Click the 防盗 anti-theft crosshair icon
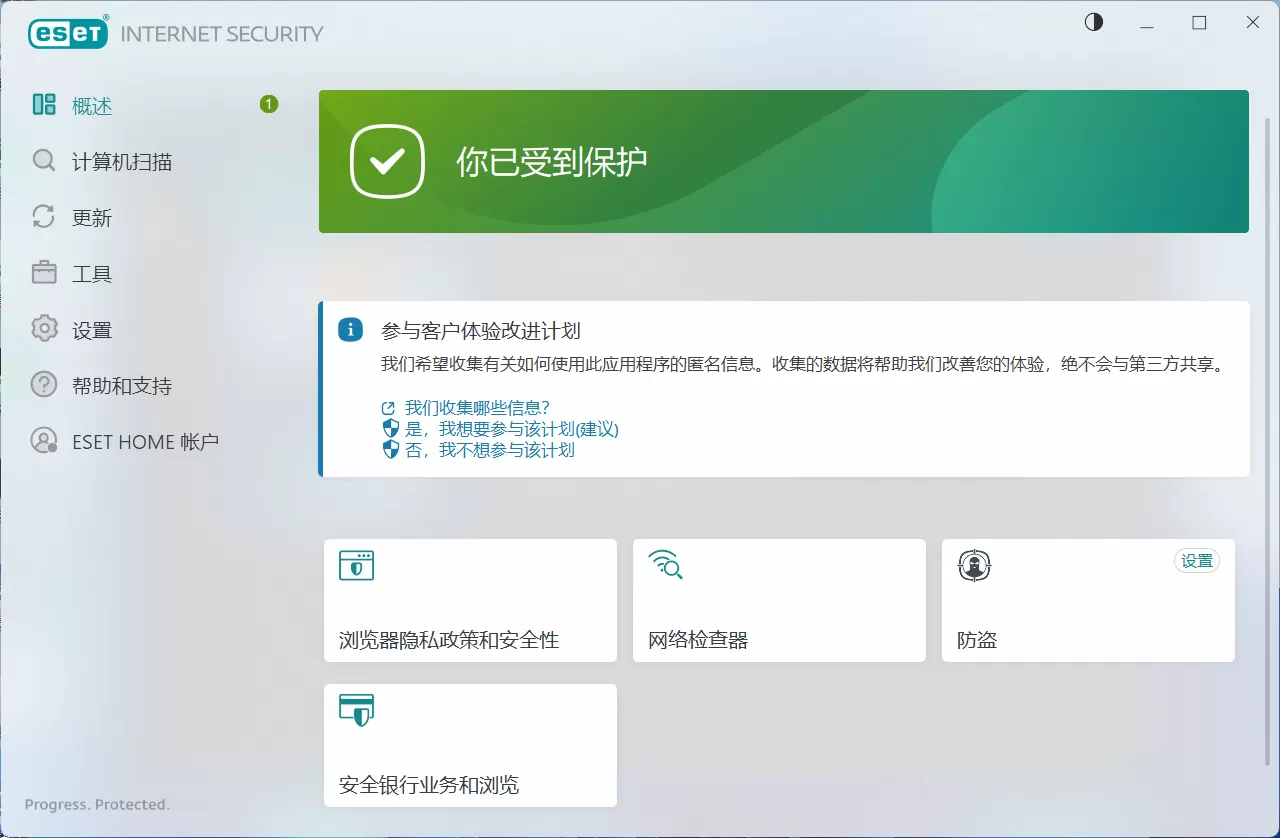The width and height of the screenshot is (1280, 838). point(974,565)
